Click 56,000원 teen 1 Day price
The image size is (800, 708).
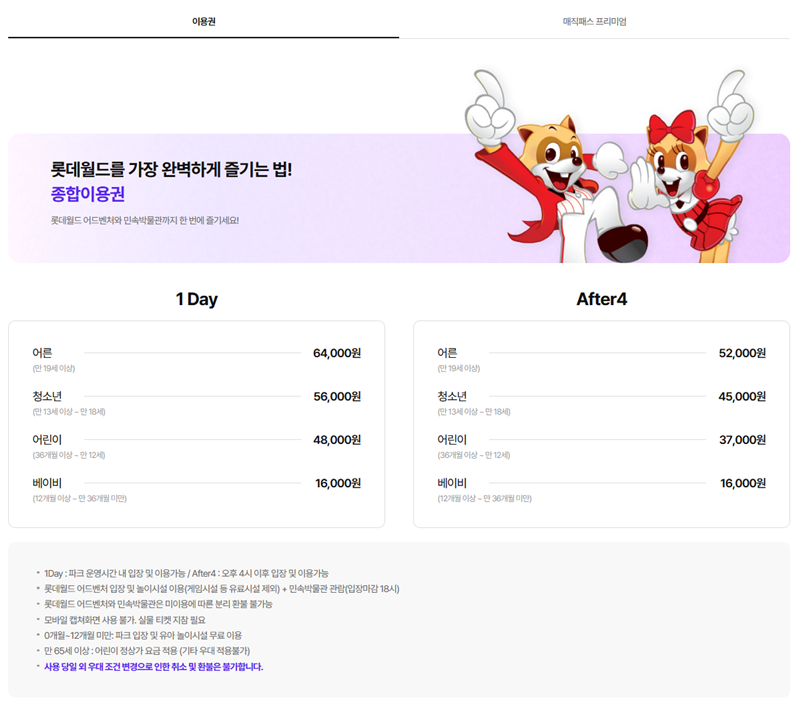(x=337, y=396)
